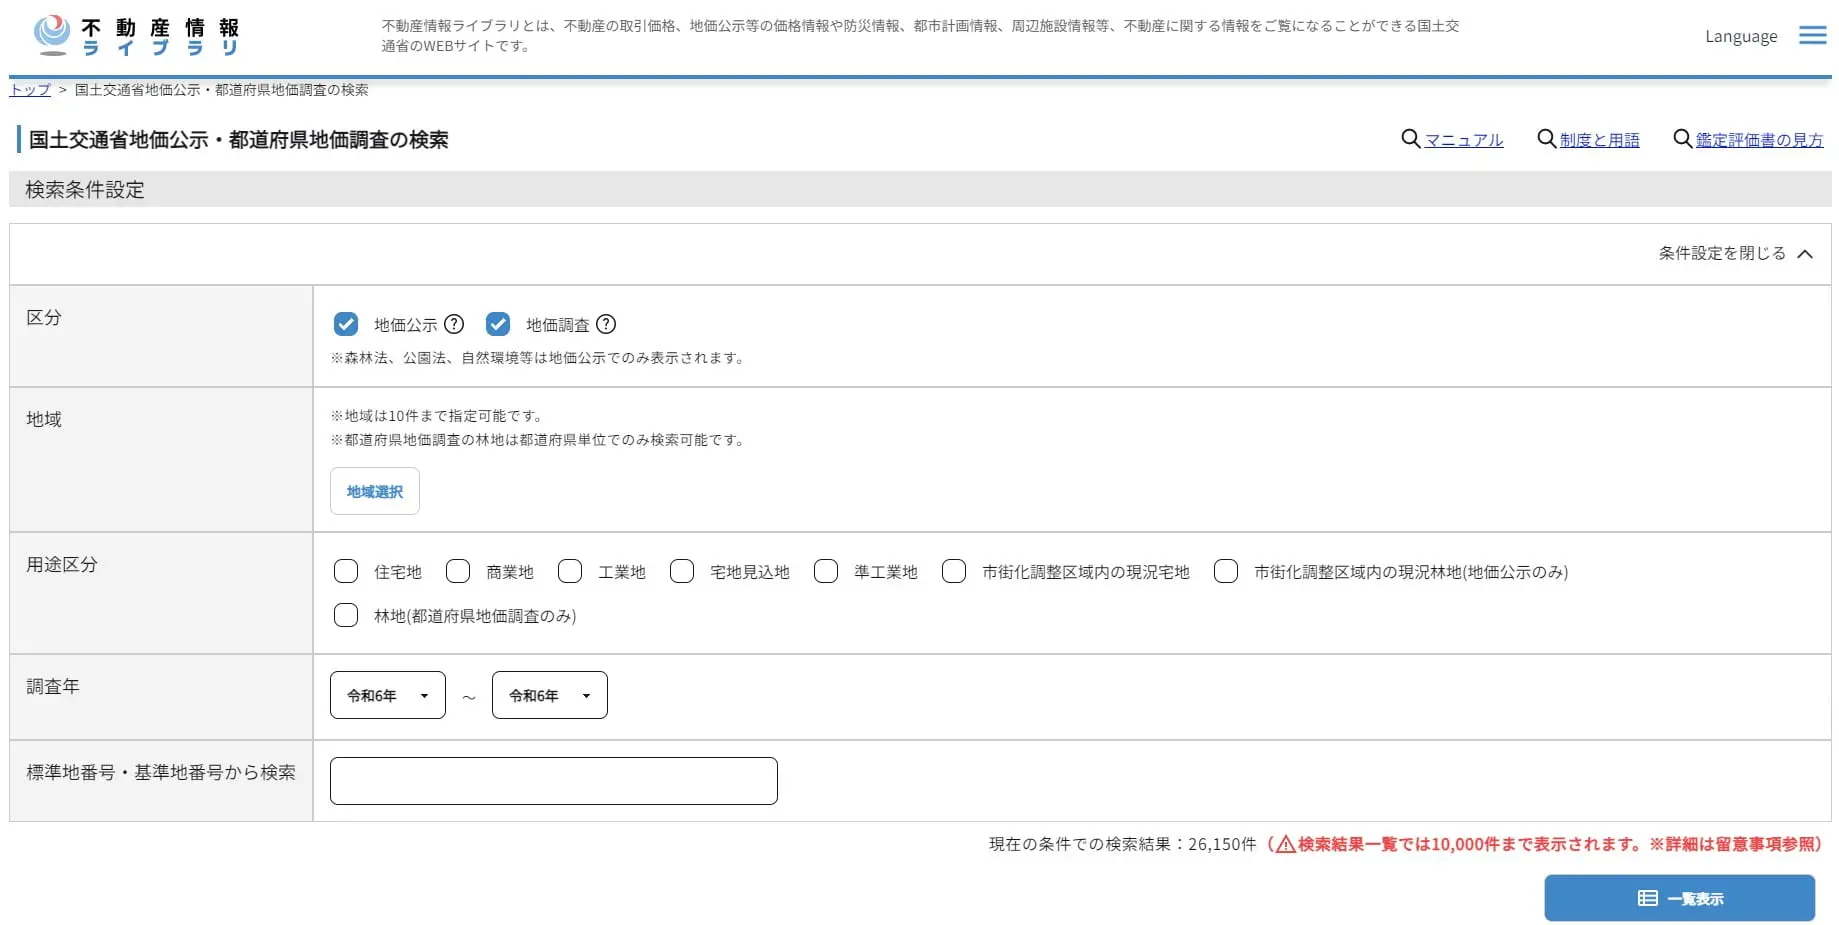
Task: Click the 地域選択 region selection button
Action: click(374, 491)
